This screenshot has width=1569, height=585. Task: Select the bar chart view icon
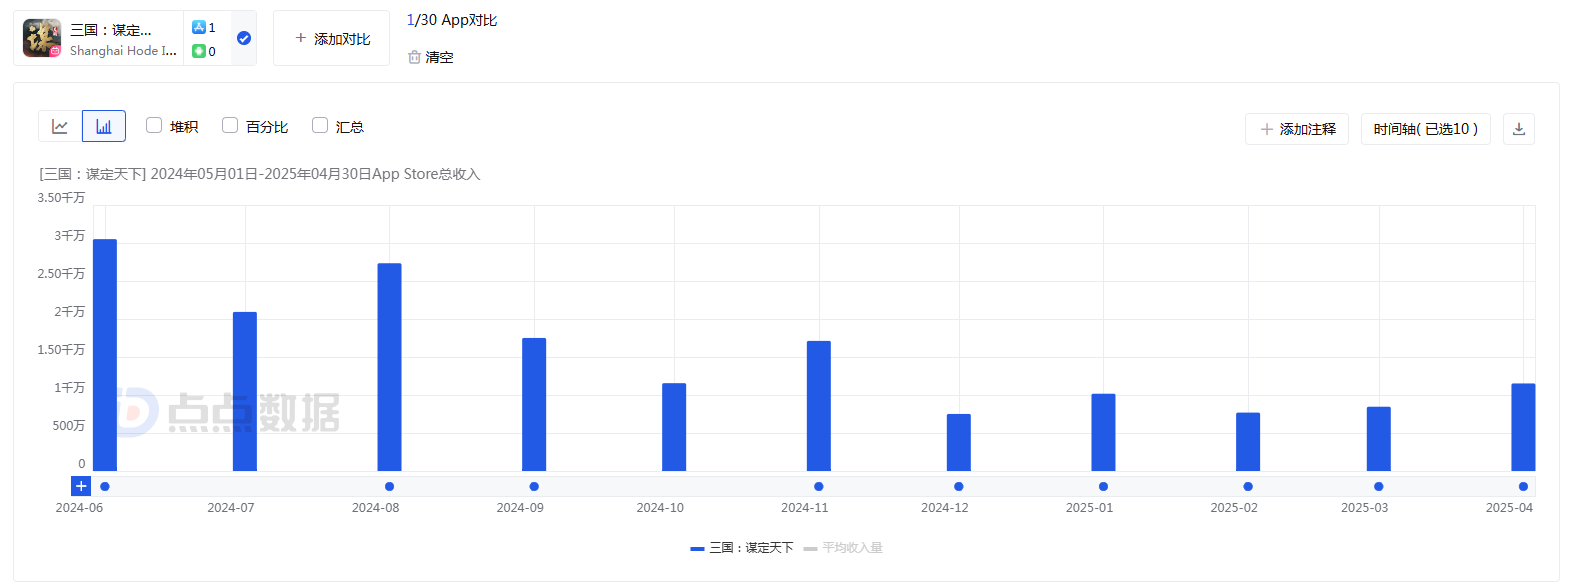click(x=104, y=127)
